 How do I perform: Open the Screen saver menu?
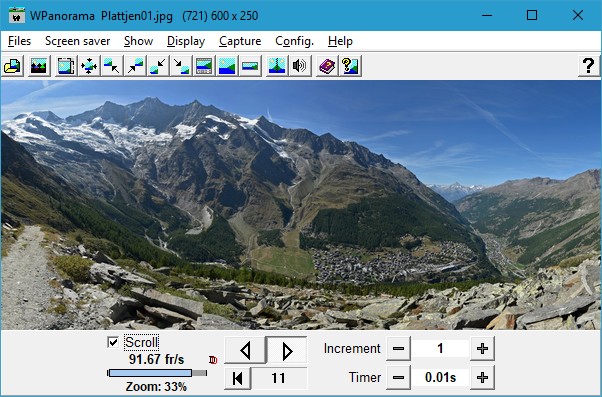[x=78, y=41]
